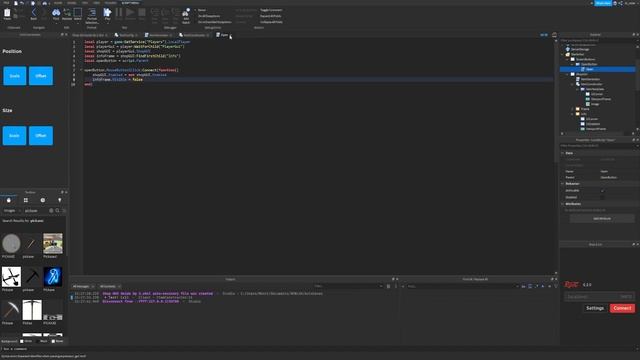Click the Size Offset button

(41, 136)
